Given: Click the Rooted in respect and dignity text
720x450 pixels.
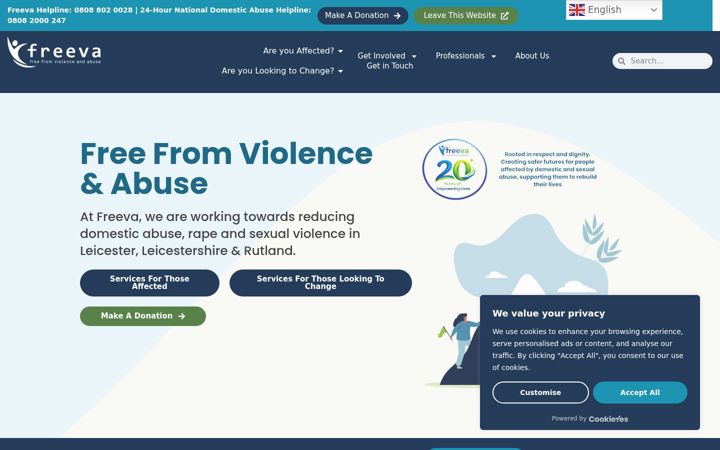Looking at the screenshot, I should coord(548,169).
